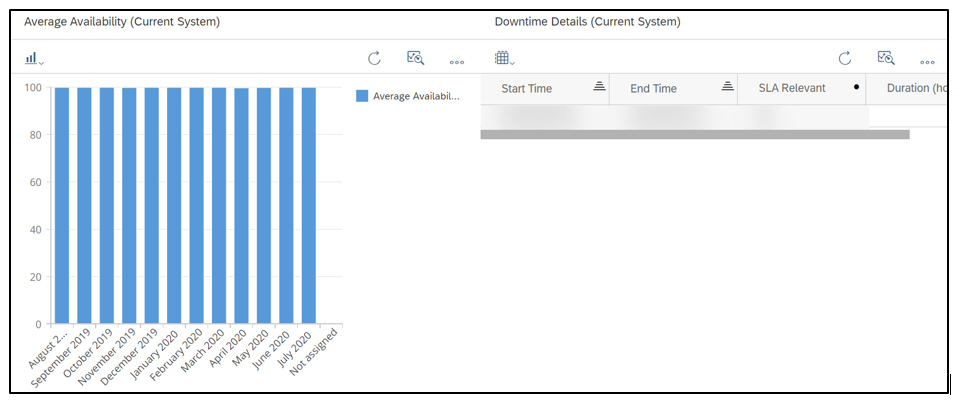Viewport: 957px width, 400px height.
Task: Click the SLA Relevant column header
Action: (x=801, y=89)
